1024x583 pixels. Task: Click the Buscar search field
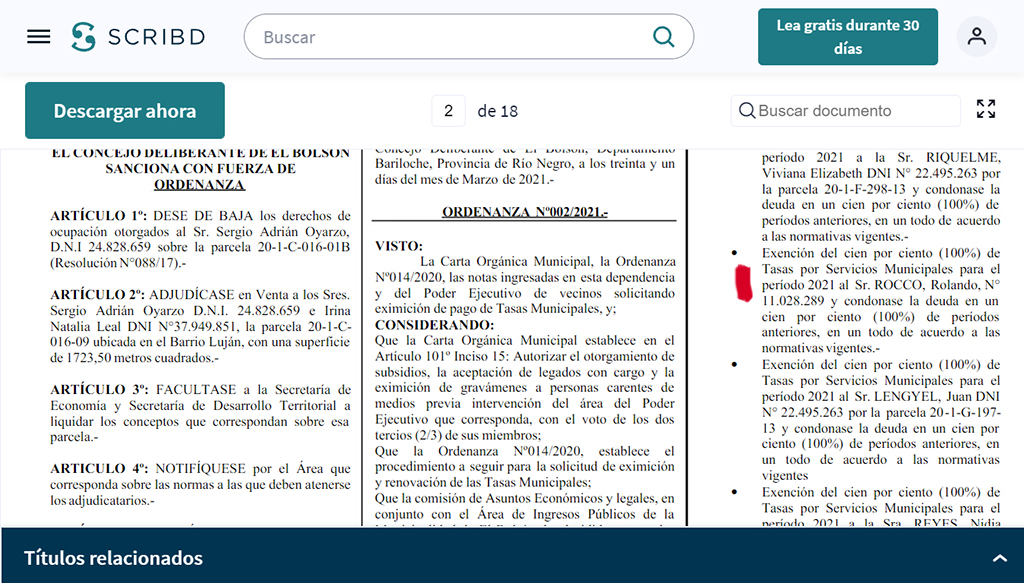[468, 37]
